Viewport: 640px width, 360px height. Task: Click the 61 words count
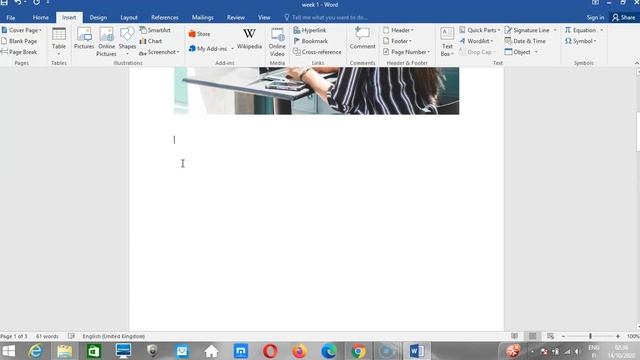click(47, 336)
